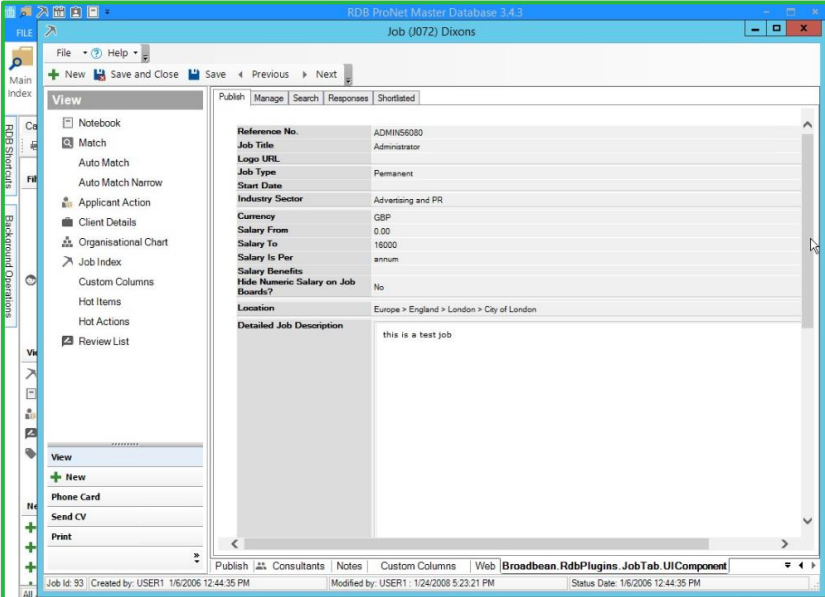Click the pickaxe icon in job window title bar
Image resolution: width=825 pixels, height=597 pixels.
point(51,31)
